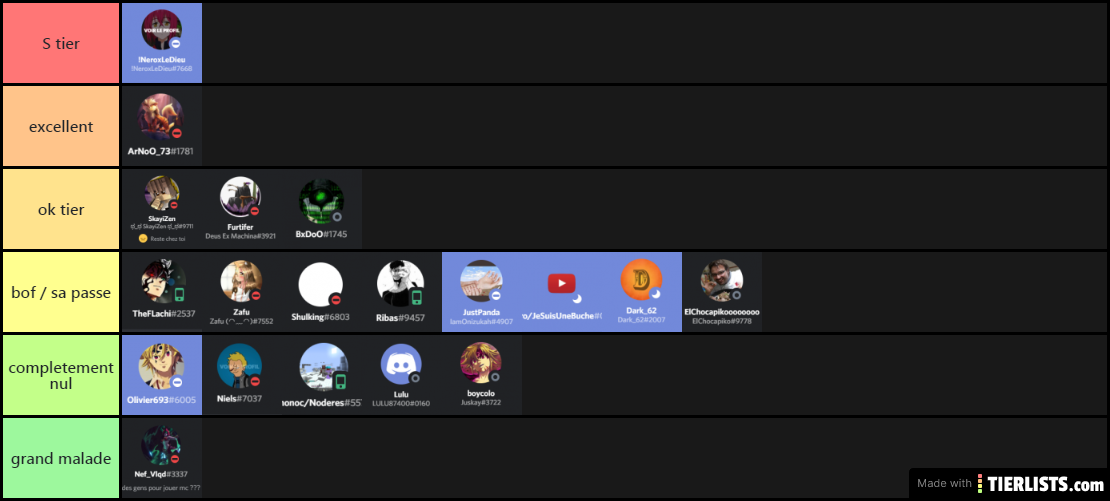
Task: Click the white blank Shulking avatar
Action: tap(321, 284)
